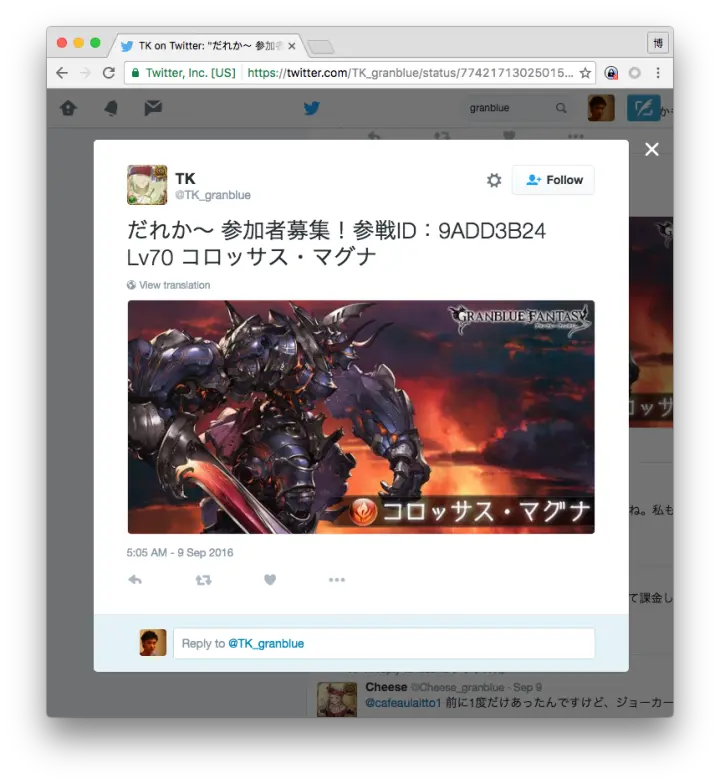Open the Granblue Fantasy tweet image
This screenshot has width=720, height=784.
[x=361, y=417]
